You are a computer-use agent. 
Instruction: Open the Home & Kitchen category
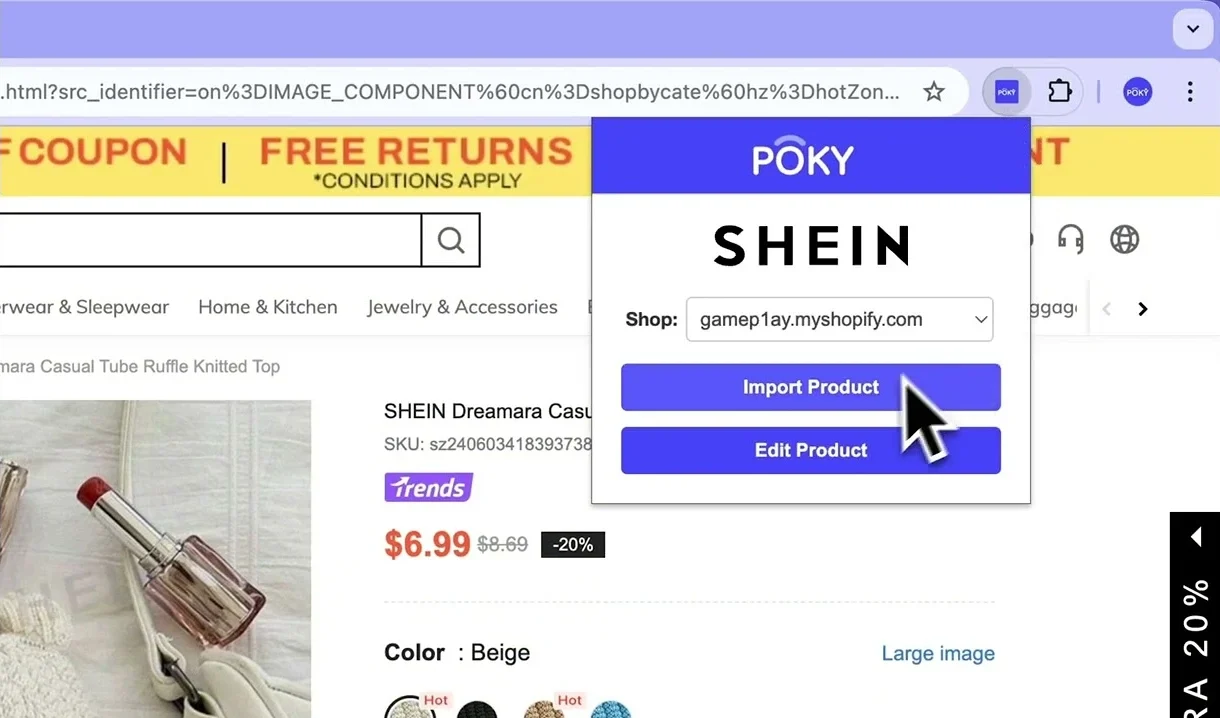tap(267, 307)
